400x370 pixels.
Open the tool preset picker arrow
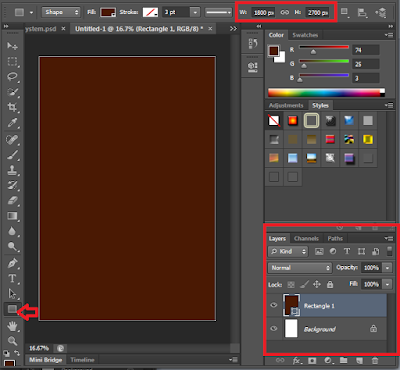pos(31,13)
